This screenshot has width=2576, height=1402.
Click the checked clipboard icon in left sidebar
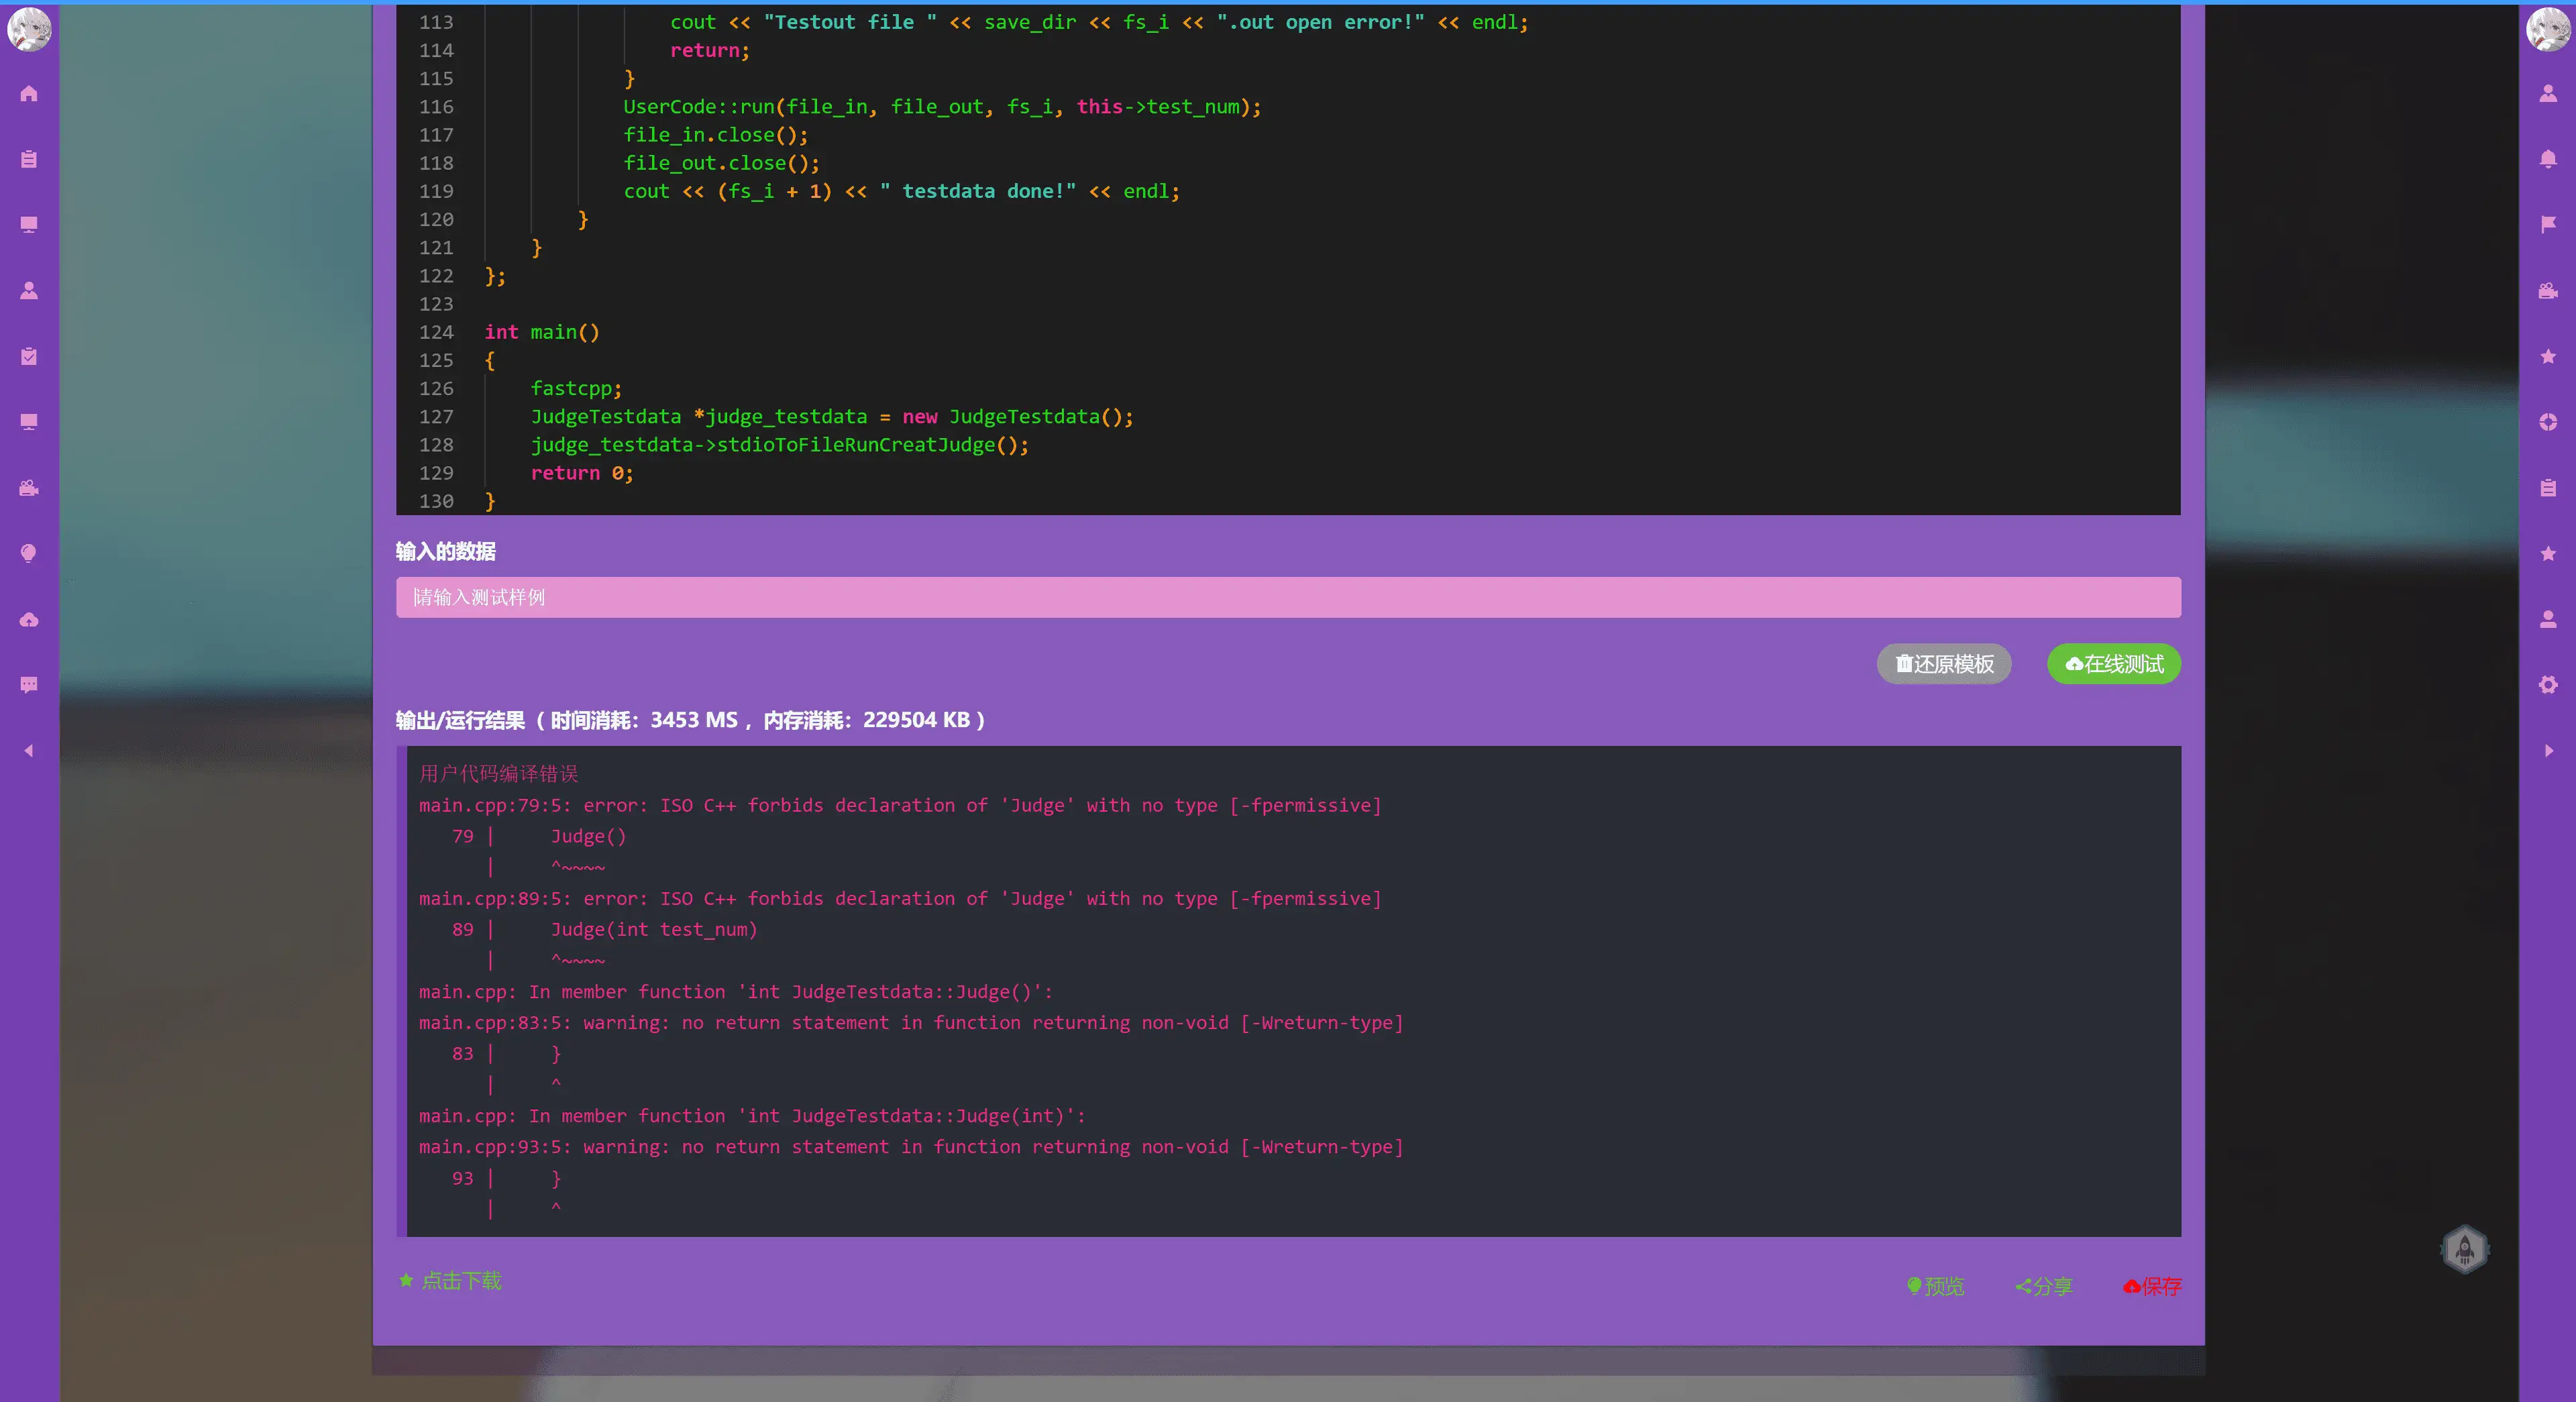pos(29,357)
